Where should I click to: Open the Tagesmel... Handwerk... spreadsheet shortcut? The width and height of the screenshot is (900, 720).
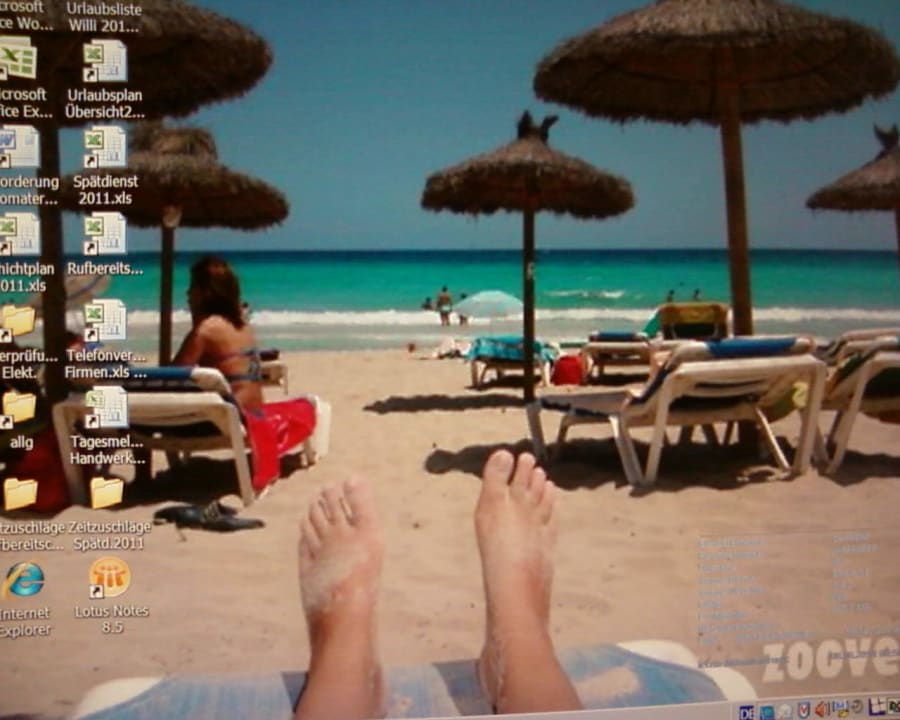[x=104, y=408]
